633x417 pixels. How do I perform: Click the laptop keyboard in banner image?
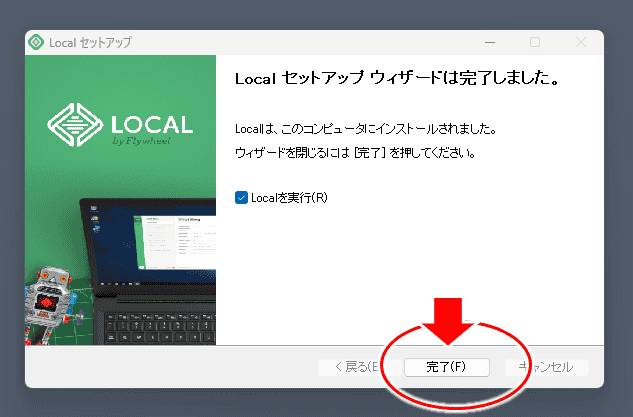coord(160,325)
